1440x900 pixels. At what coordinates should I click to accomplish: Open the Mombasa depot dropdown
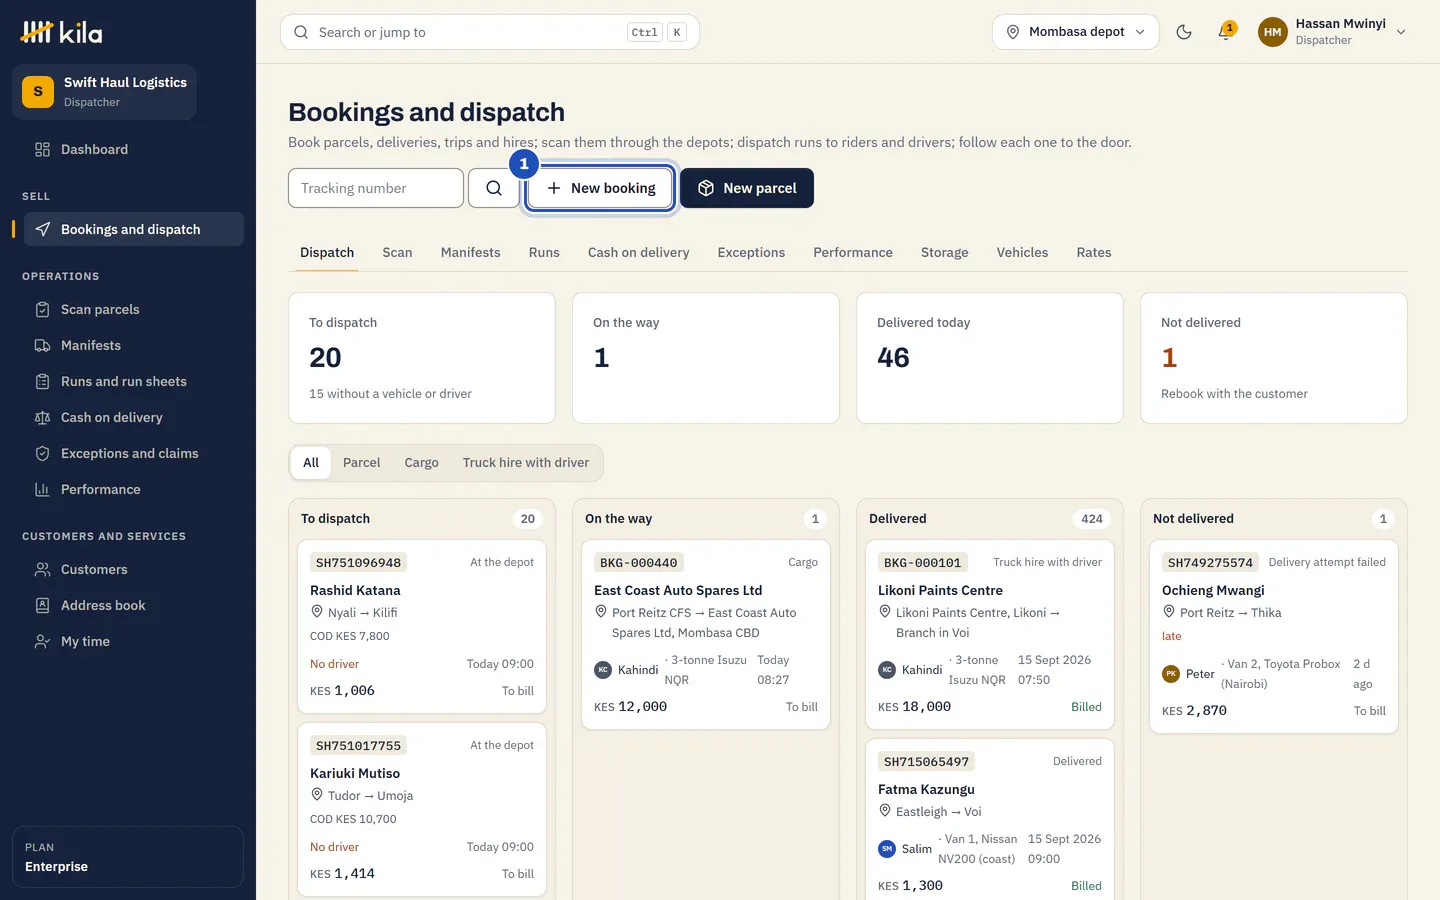1076,32
